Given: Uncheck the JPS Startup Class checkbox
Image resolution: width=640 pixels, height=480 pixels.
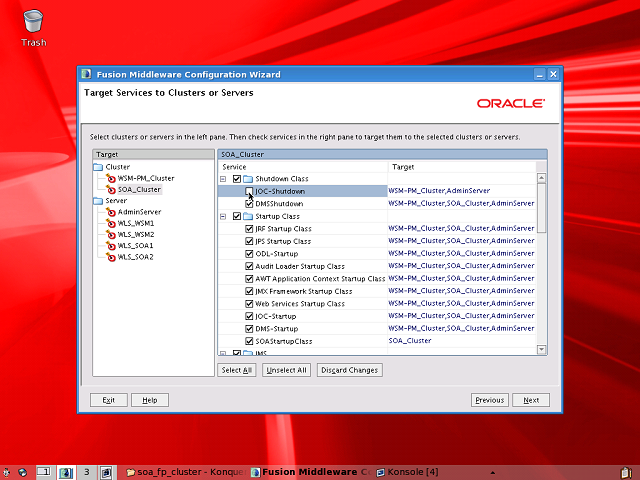Looking at the screenshot, I should [249, 241].
